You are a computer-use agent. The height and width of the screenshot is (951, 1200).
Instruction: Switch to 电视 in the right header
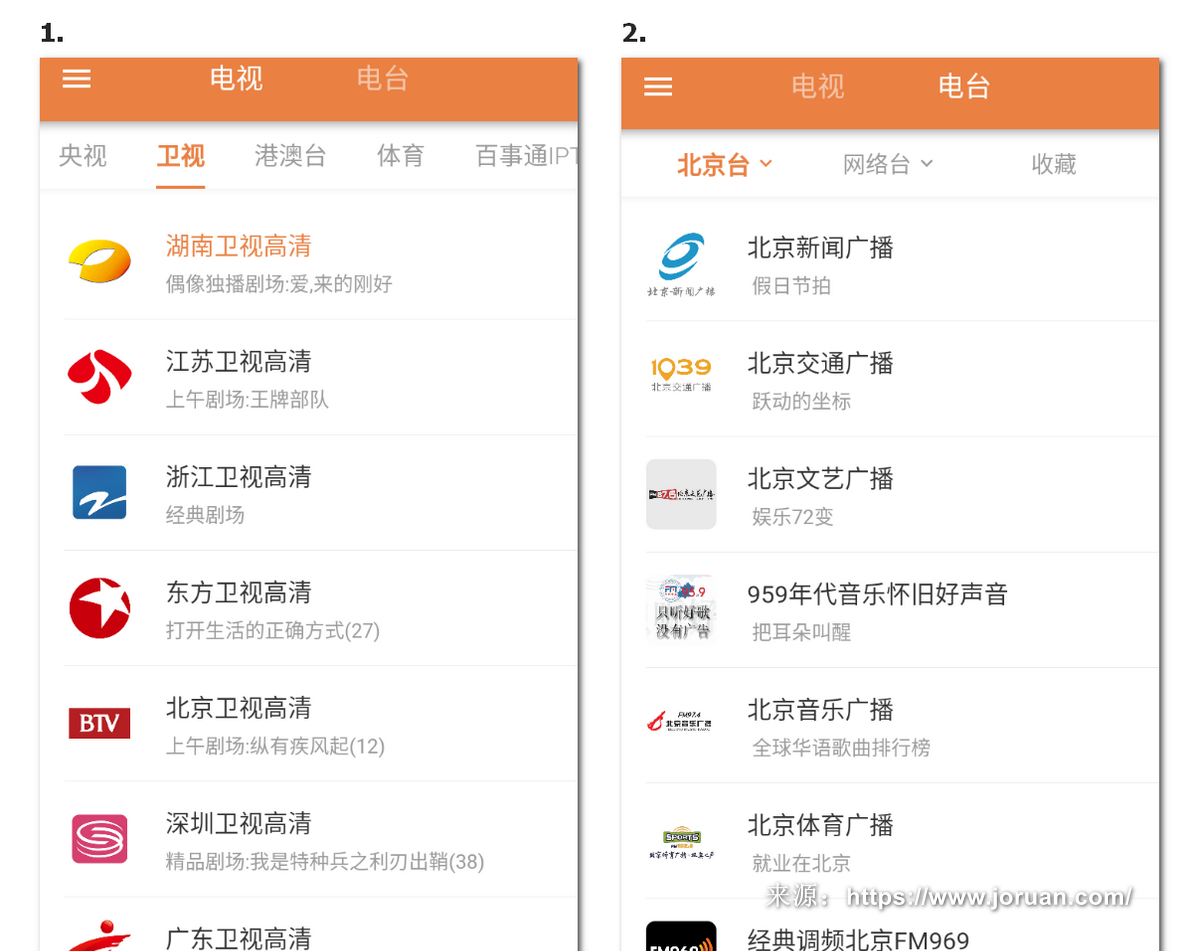tap(817, 87)
